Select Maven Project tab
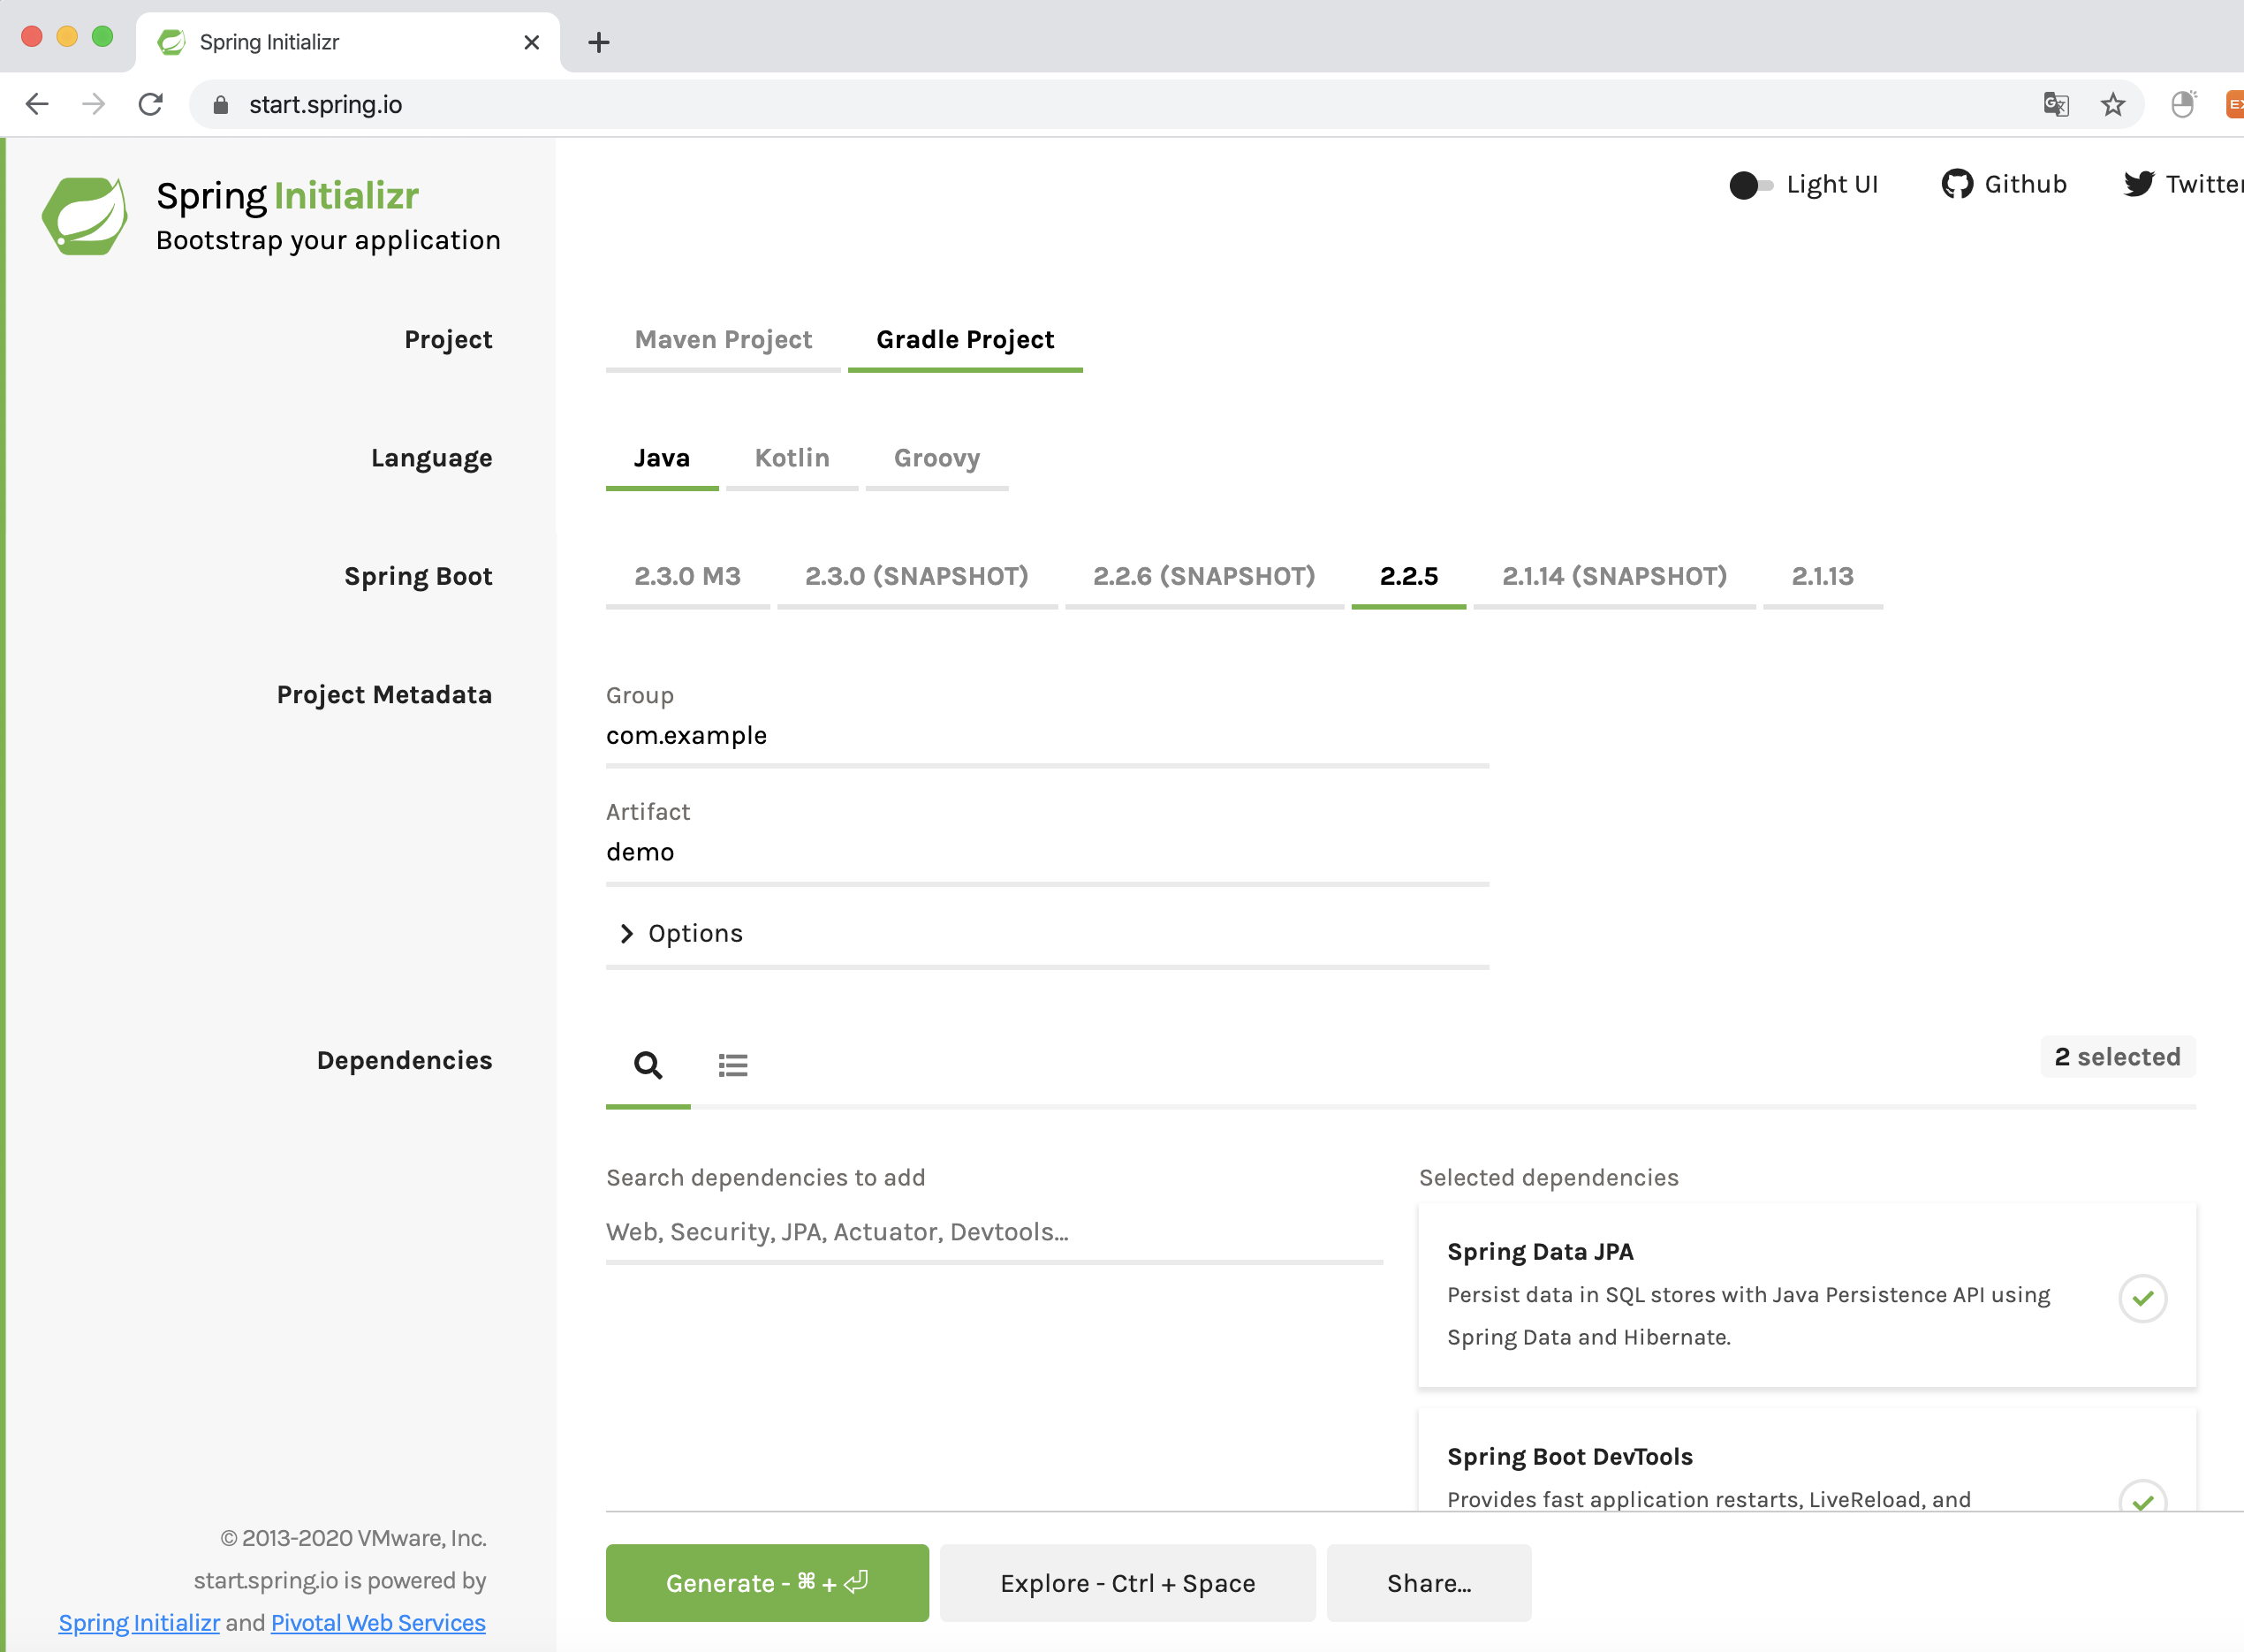The image size is (2244, 1652). tap(723, 340)
